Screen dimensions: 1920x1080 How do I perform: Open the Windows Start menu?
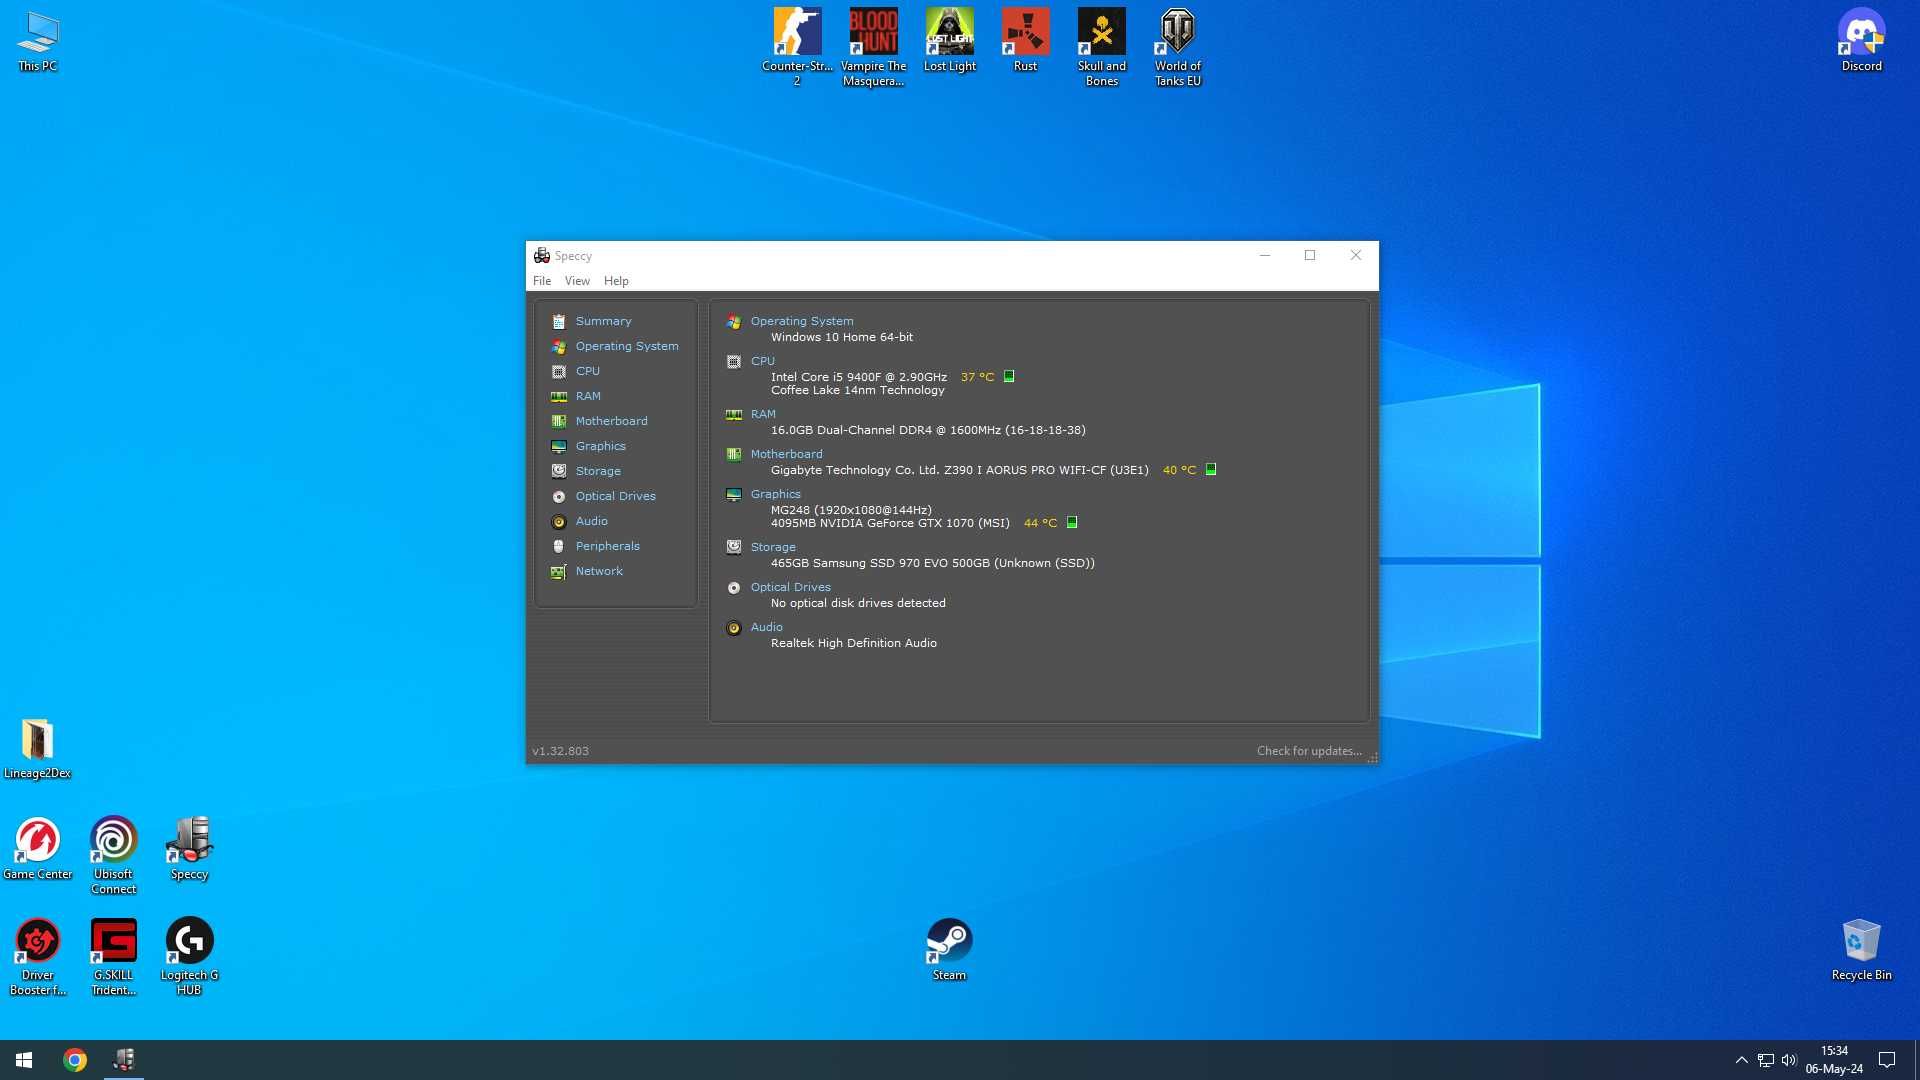24,1060
